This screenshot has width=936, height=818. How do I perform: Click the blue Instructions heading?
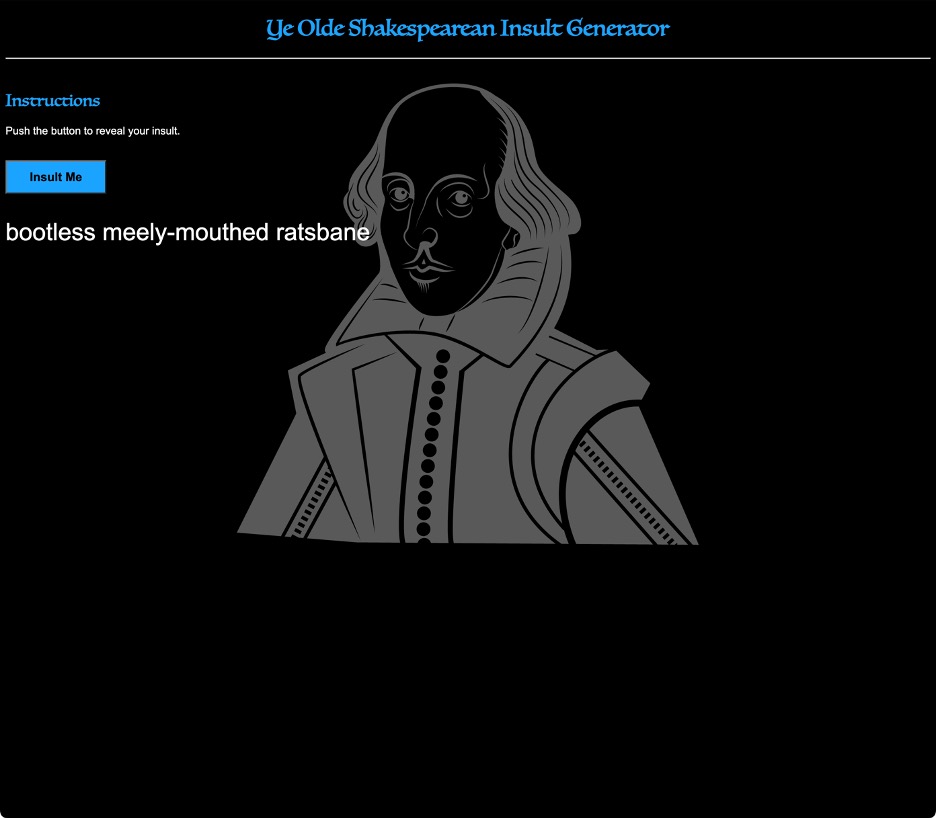(x=51, y=100)
